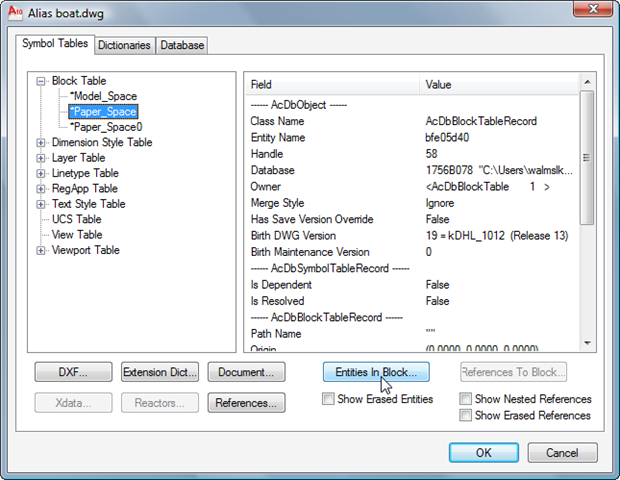620x480 pixels.
Task: Toggle Show Nested References checkbox
Action: pos(467,399)
